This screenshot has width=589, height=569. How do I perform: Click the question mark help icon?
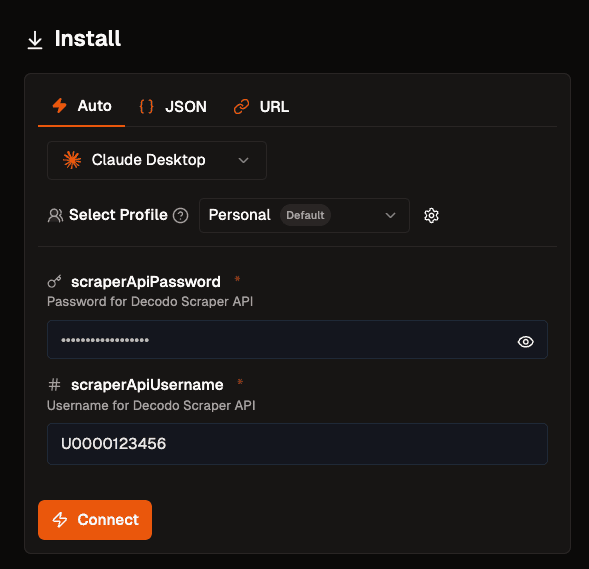click(x=180, y=216)
